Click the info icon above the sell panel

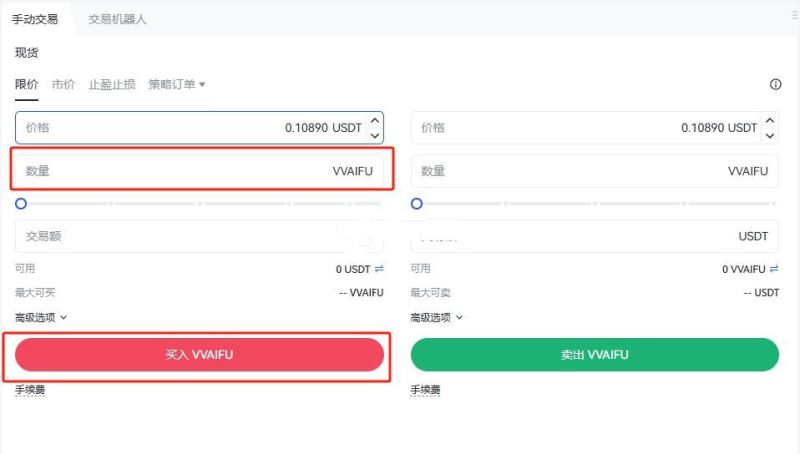coord(775,85)
